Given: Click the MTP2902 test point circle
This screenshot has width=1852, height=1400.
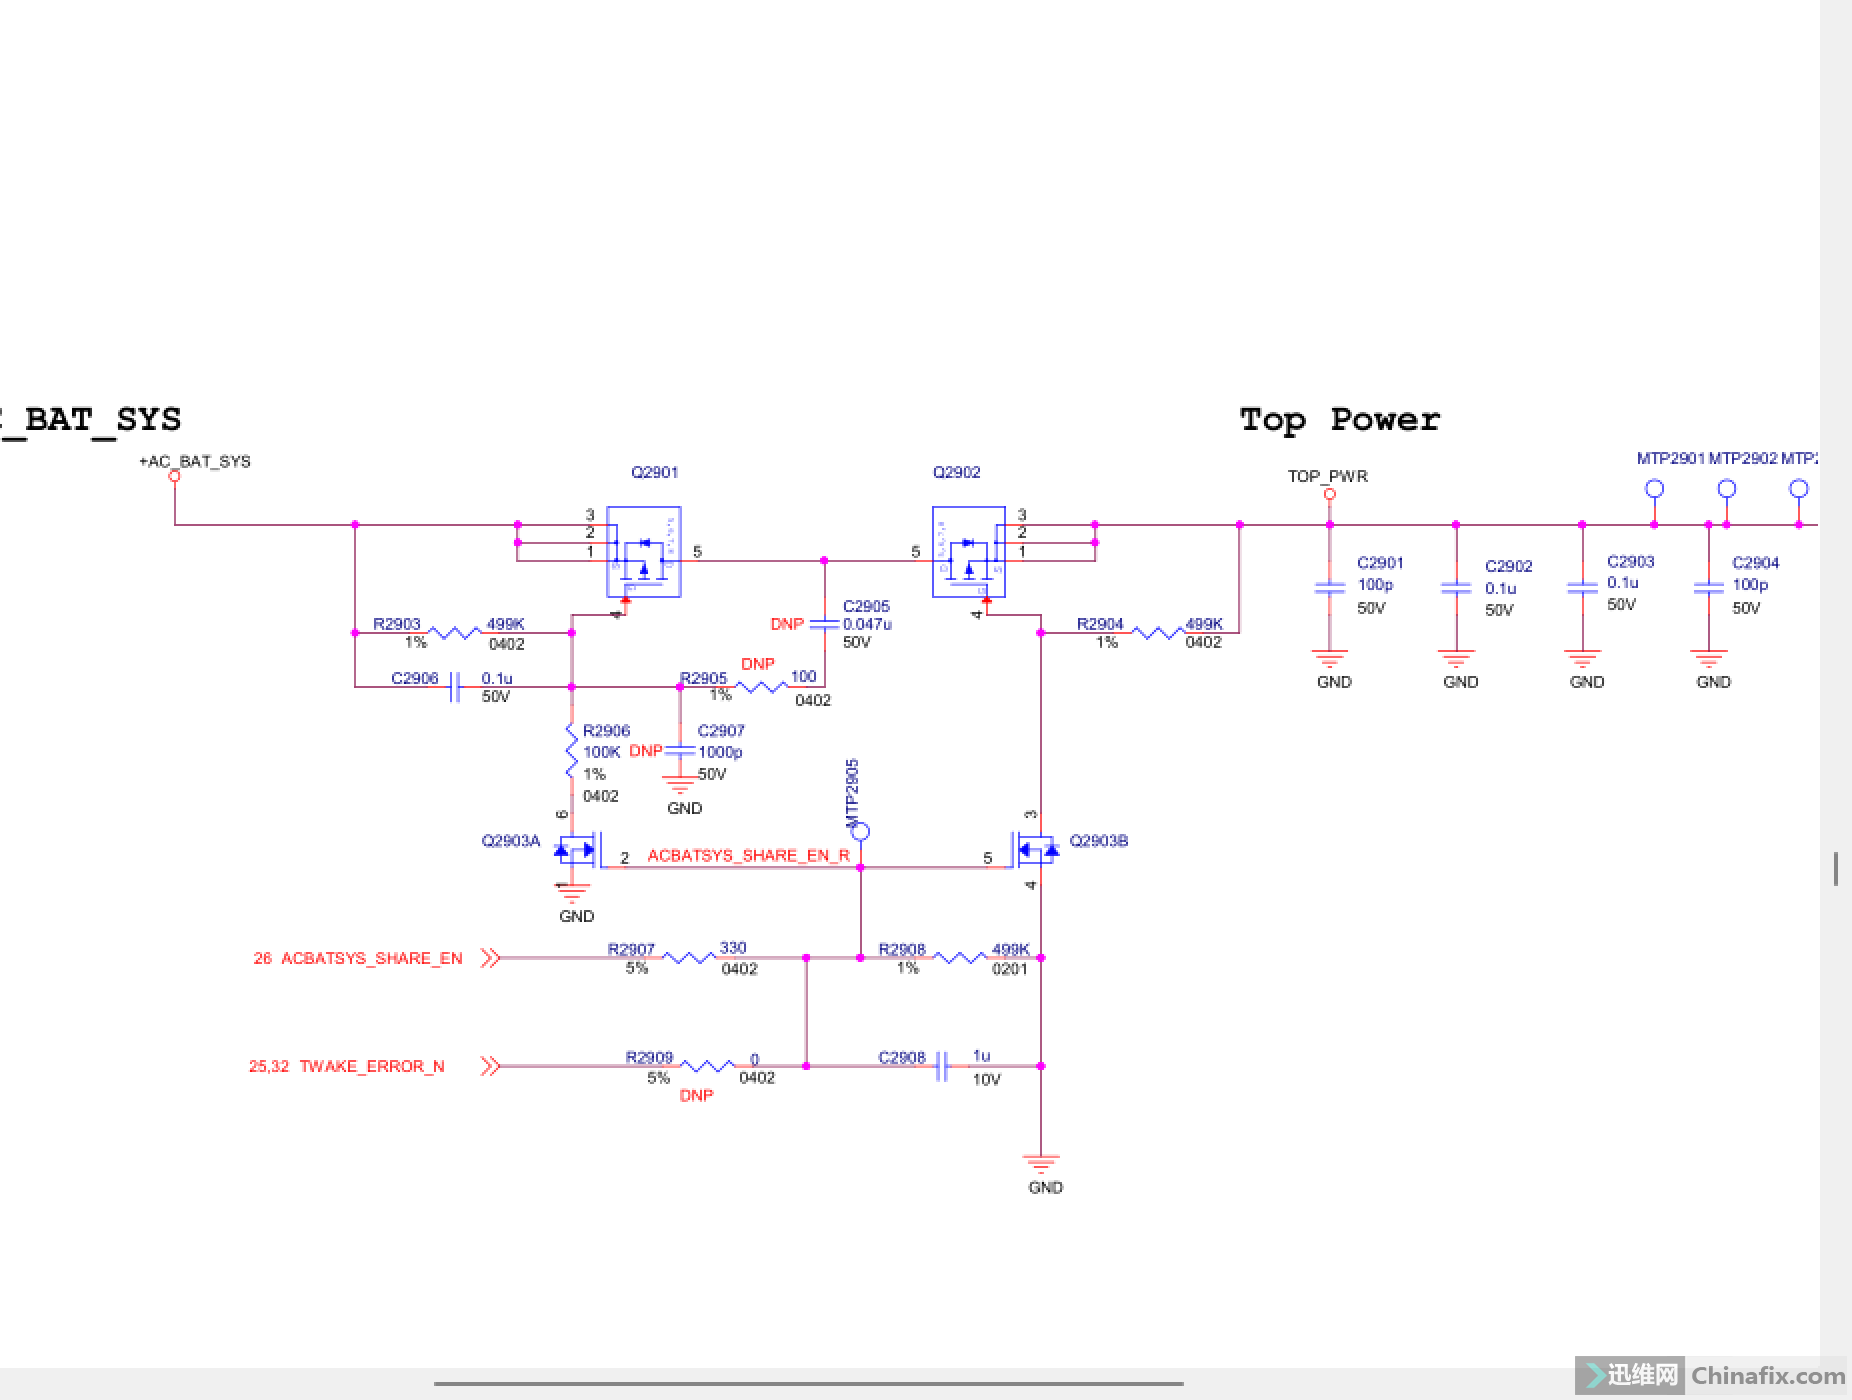Looking at the screenshot, I should point(1727,489).
